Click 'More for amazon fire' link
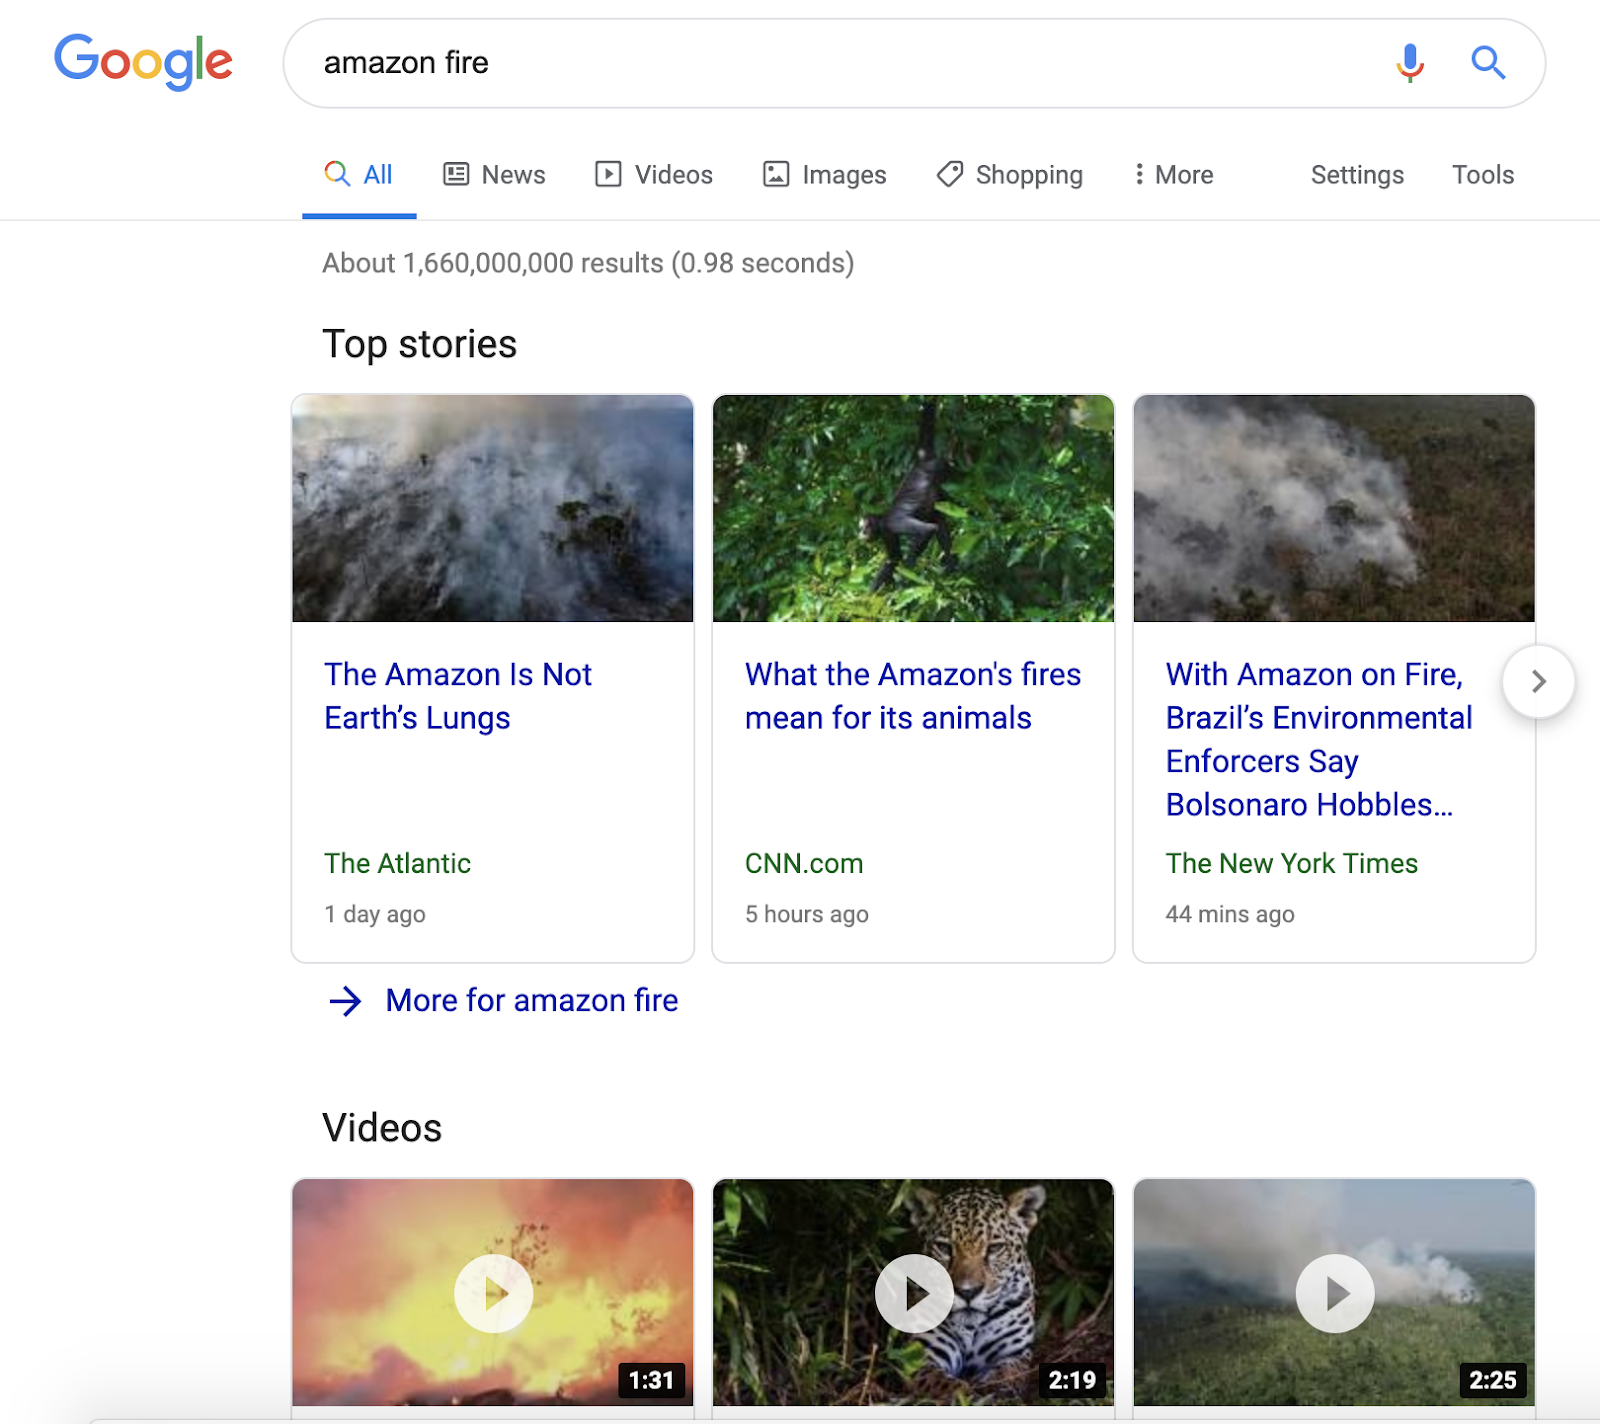 (532, 1001)
